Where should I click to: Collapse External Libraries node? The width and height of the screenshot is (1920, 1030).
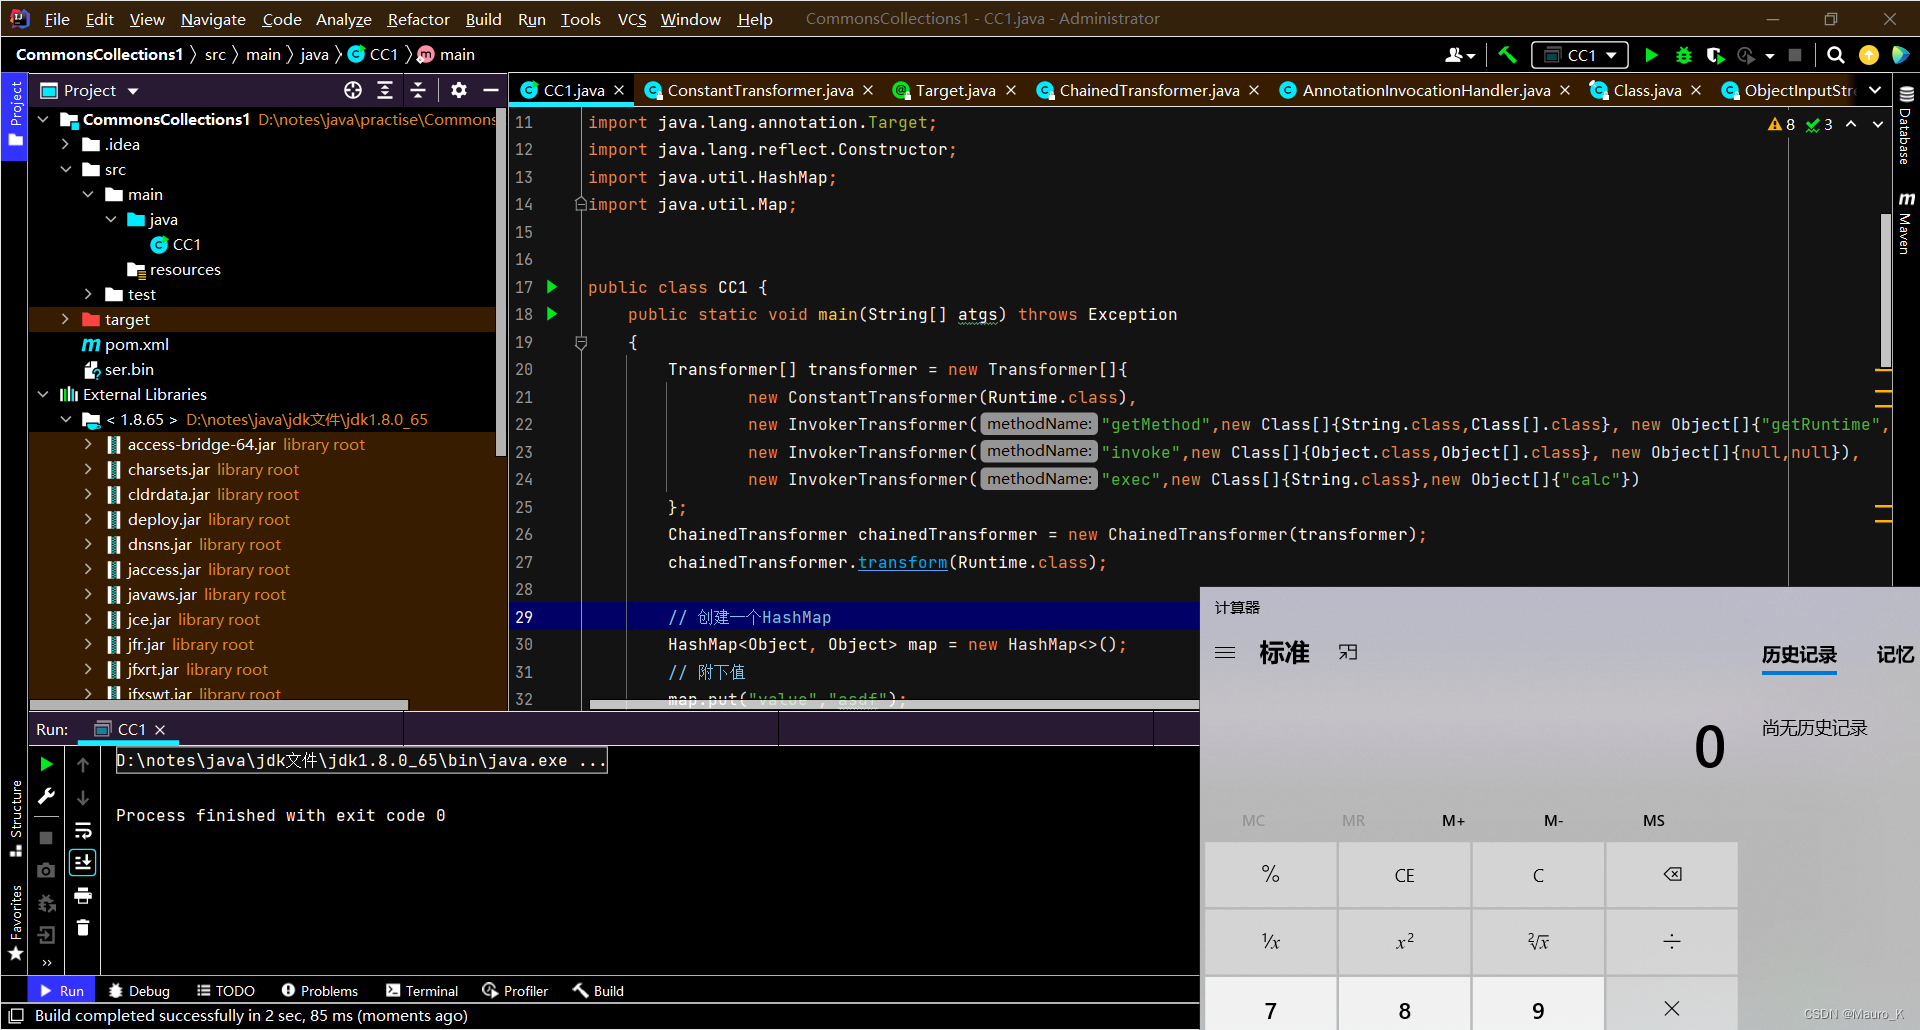click(x=42, y=395)
